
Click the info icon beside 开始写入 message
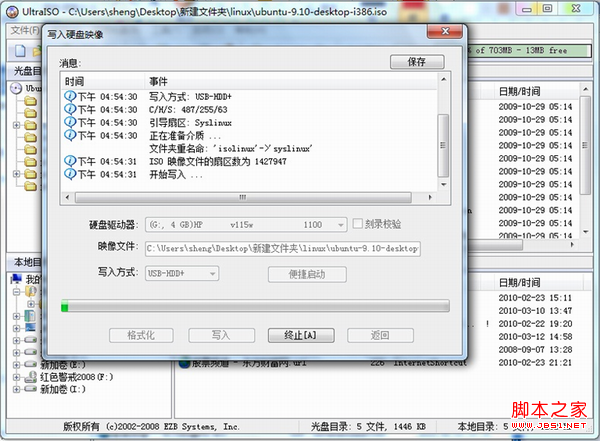(x=70, y=174)
